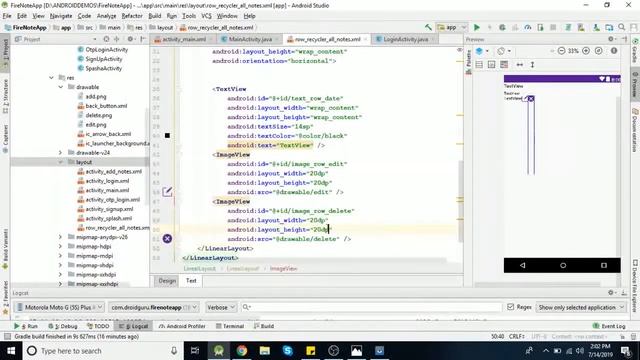Click the Sync Project with Gradle icon

(x=568, y=27)
